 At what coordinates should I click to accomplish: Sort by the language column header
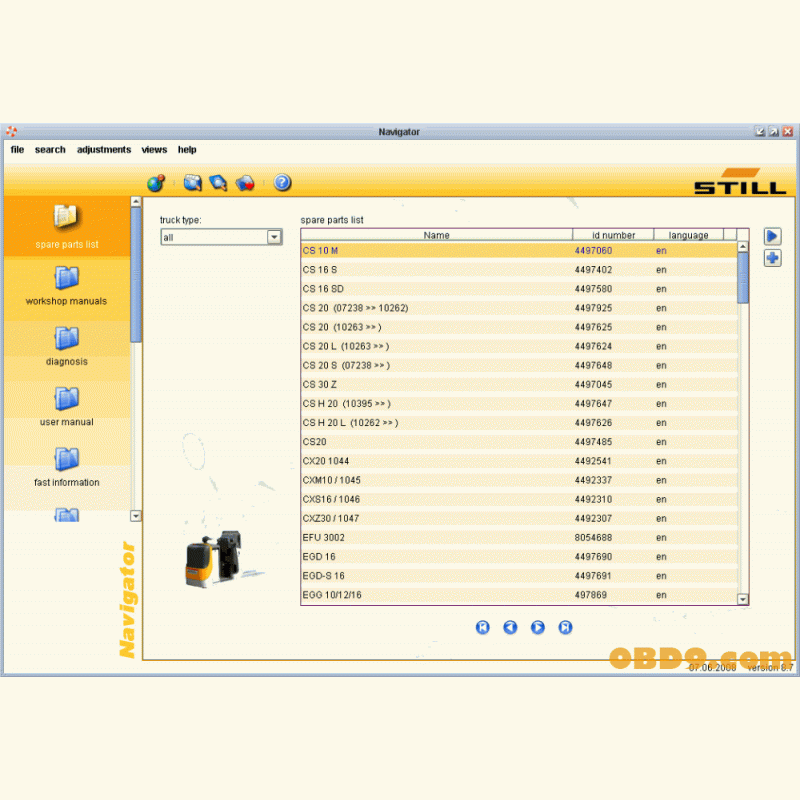tap(688, 235)
